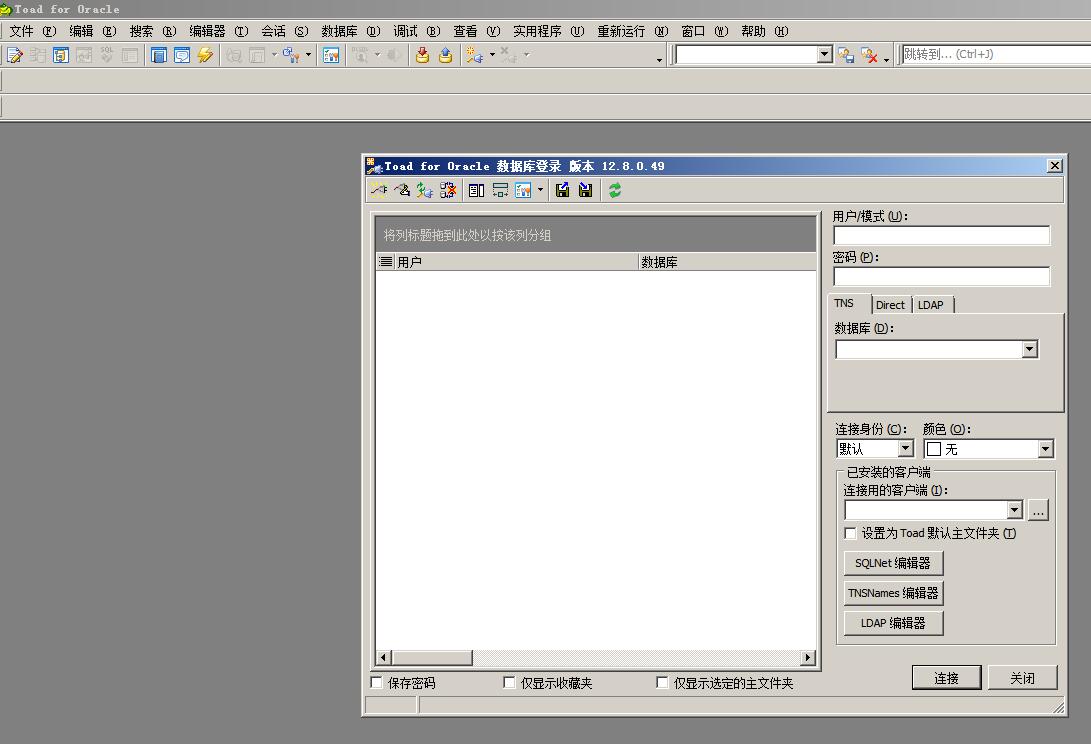This screenshot has width=1091, height=744.
Task: Open the 帮助 menu
Action: coord(765,31)
